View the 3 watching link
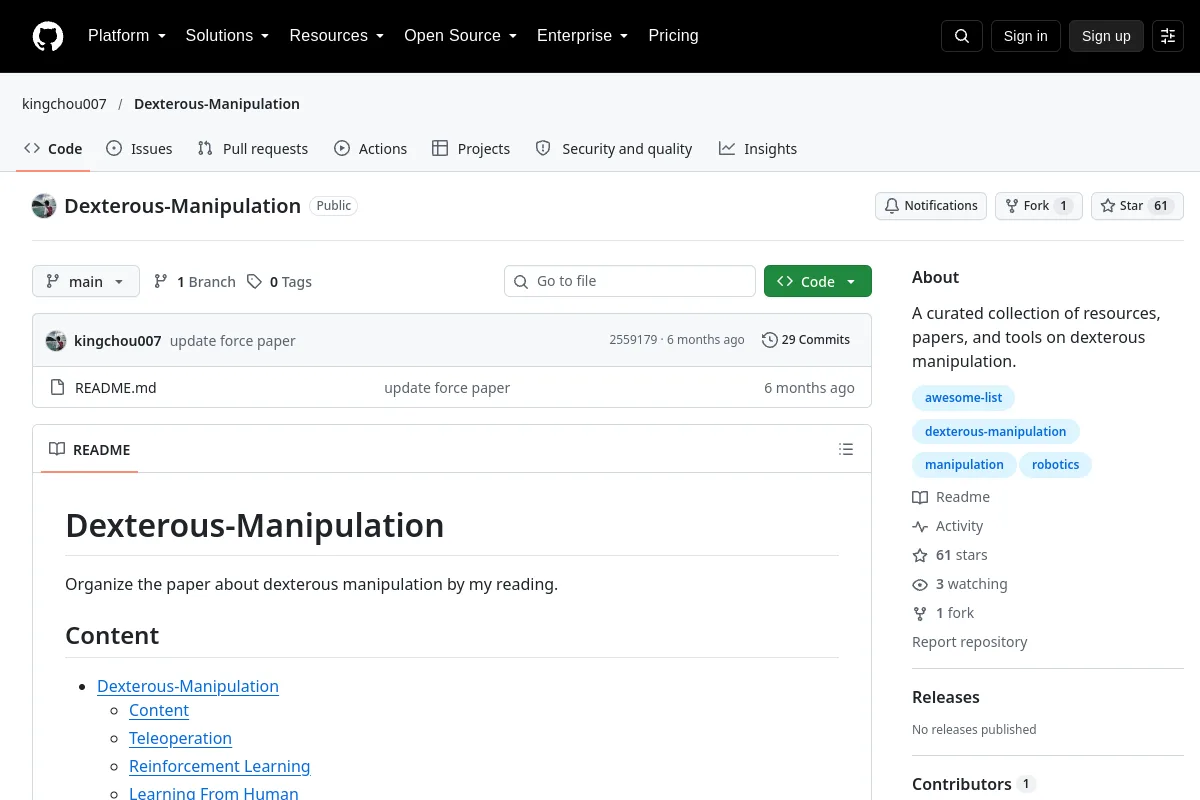The image size is (1200, 800). pyautogui.click(x=960, y=584)
